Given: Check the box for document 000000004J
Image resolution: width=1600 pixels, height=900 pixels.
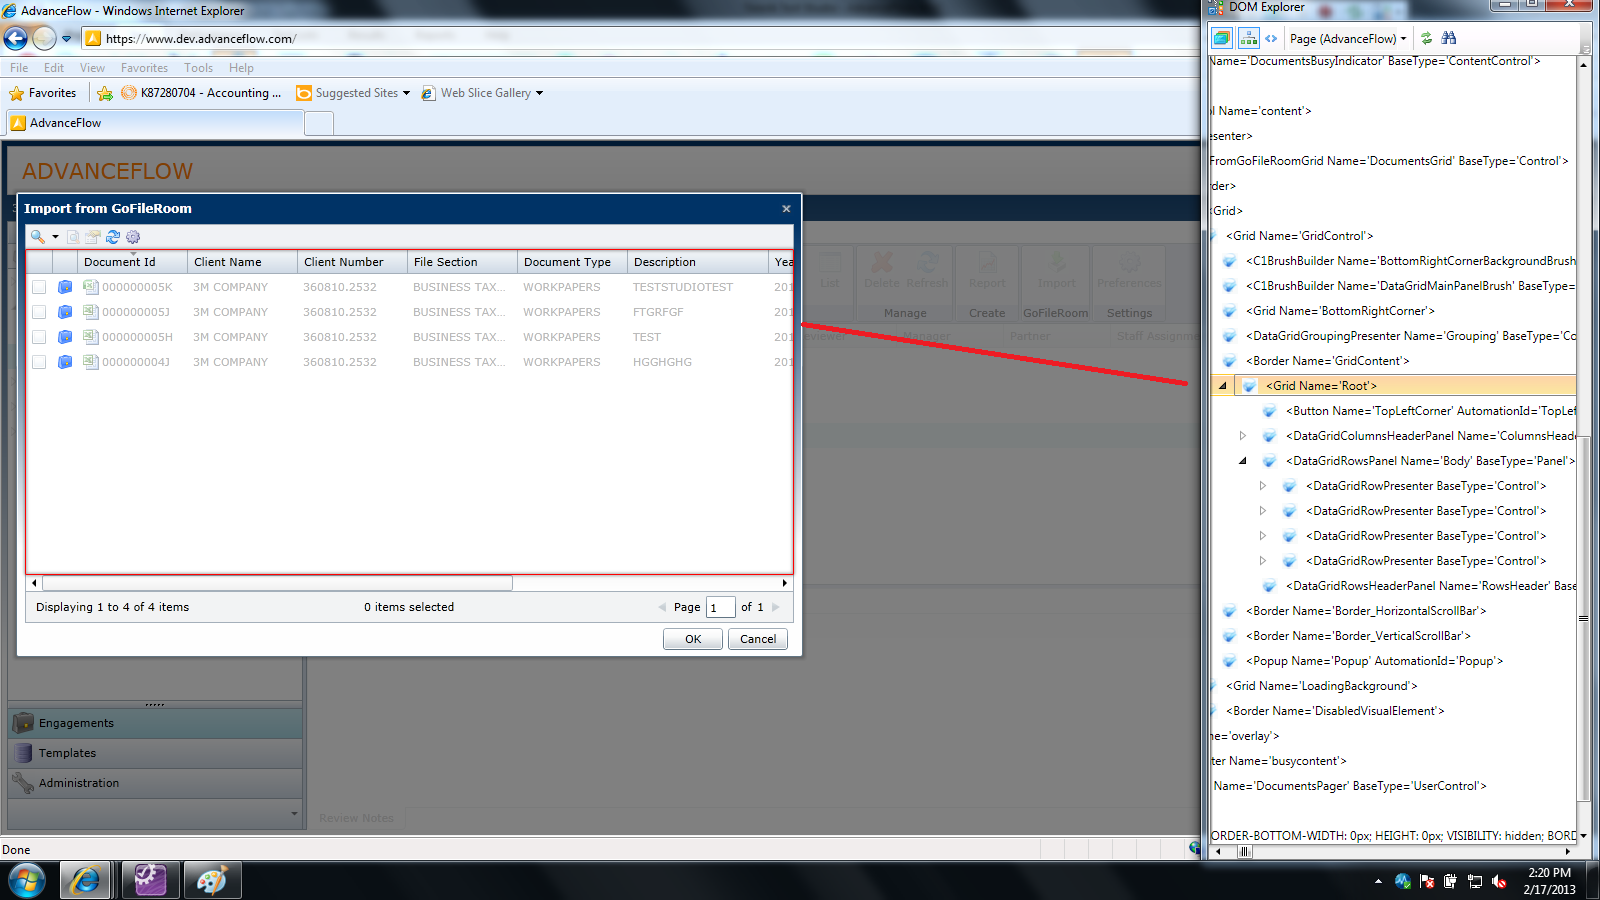Looking at the screenshot, I should tap(39, 362).
